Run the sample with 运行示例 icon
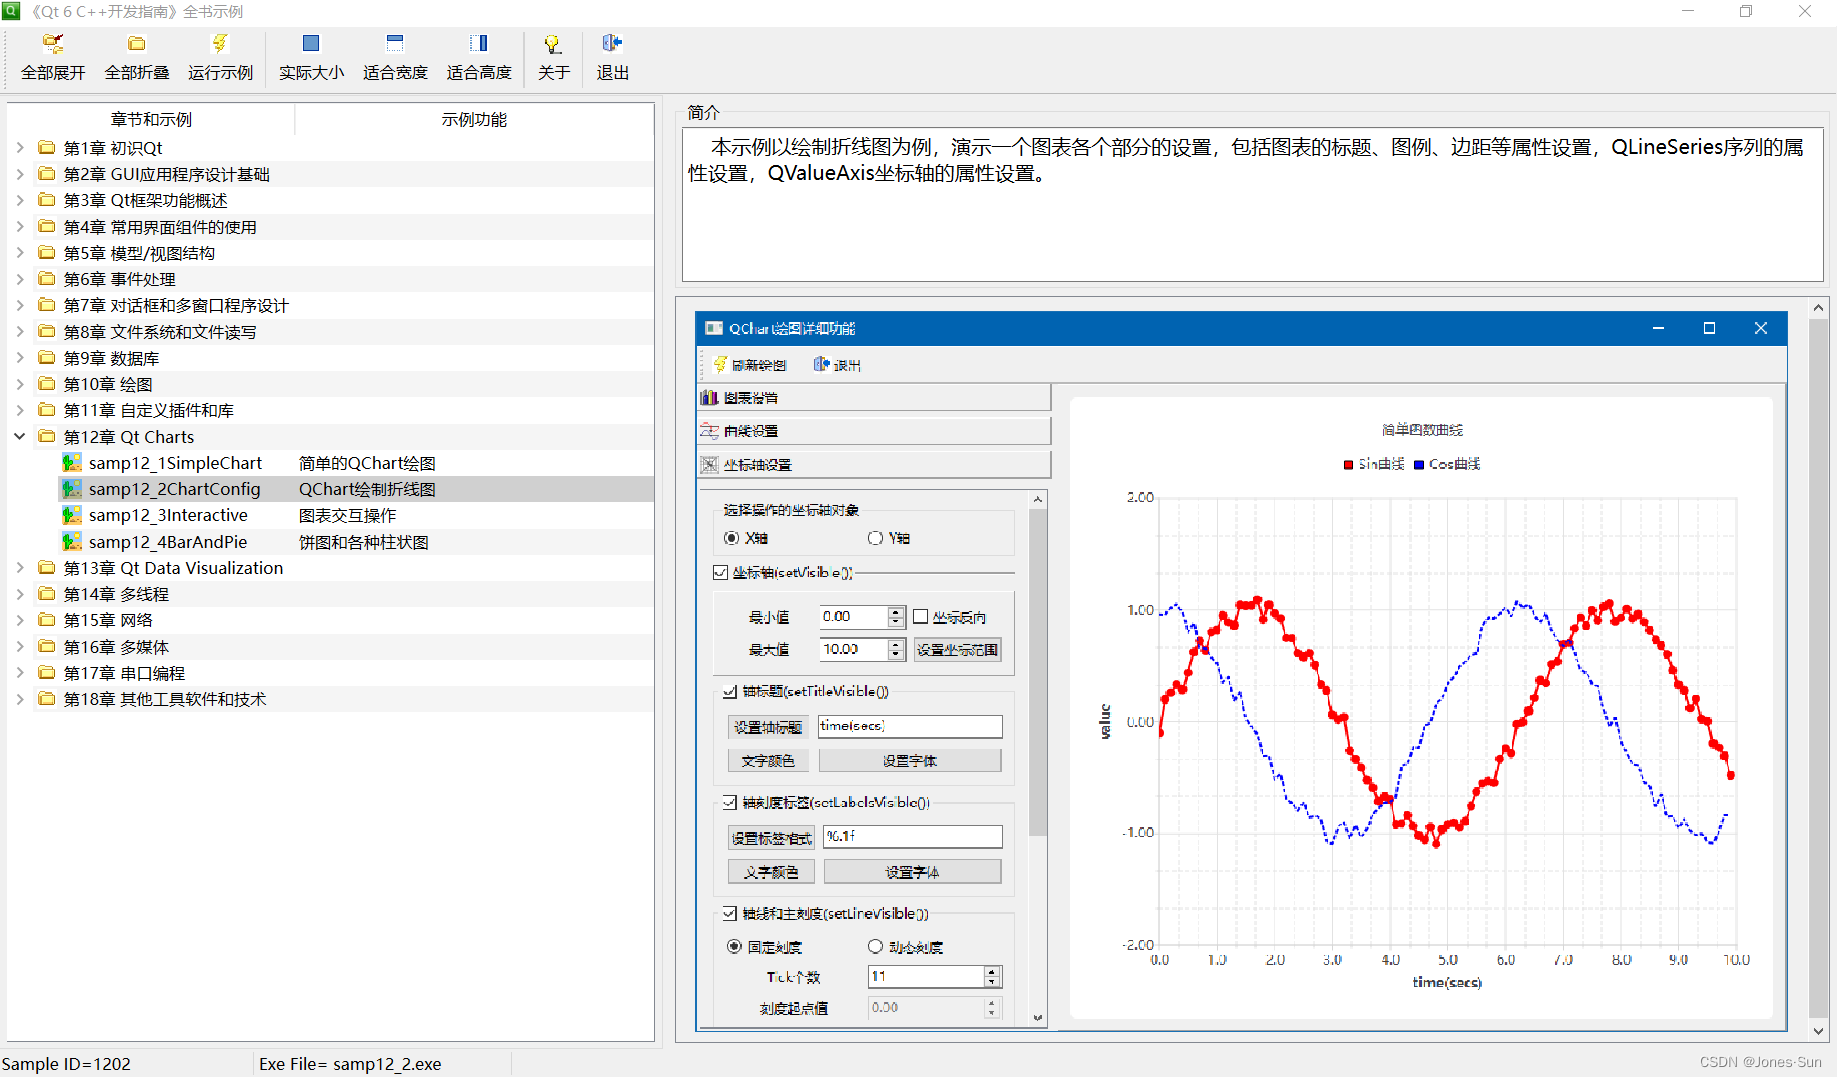The width and height of the screenshot is (1837, 1077). pyautogui.click(x=220, y=43)
